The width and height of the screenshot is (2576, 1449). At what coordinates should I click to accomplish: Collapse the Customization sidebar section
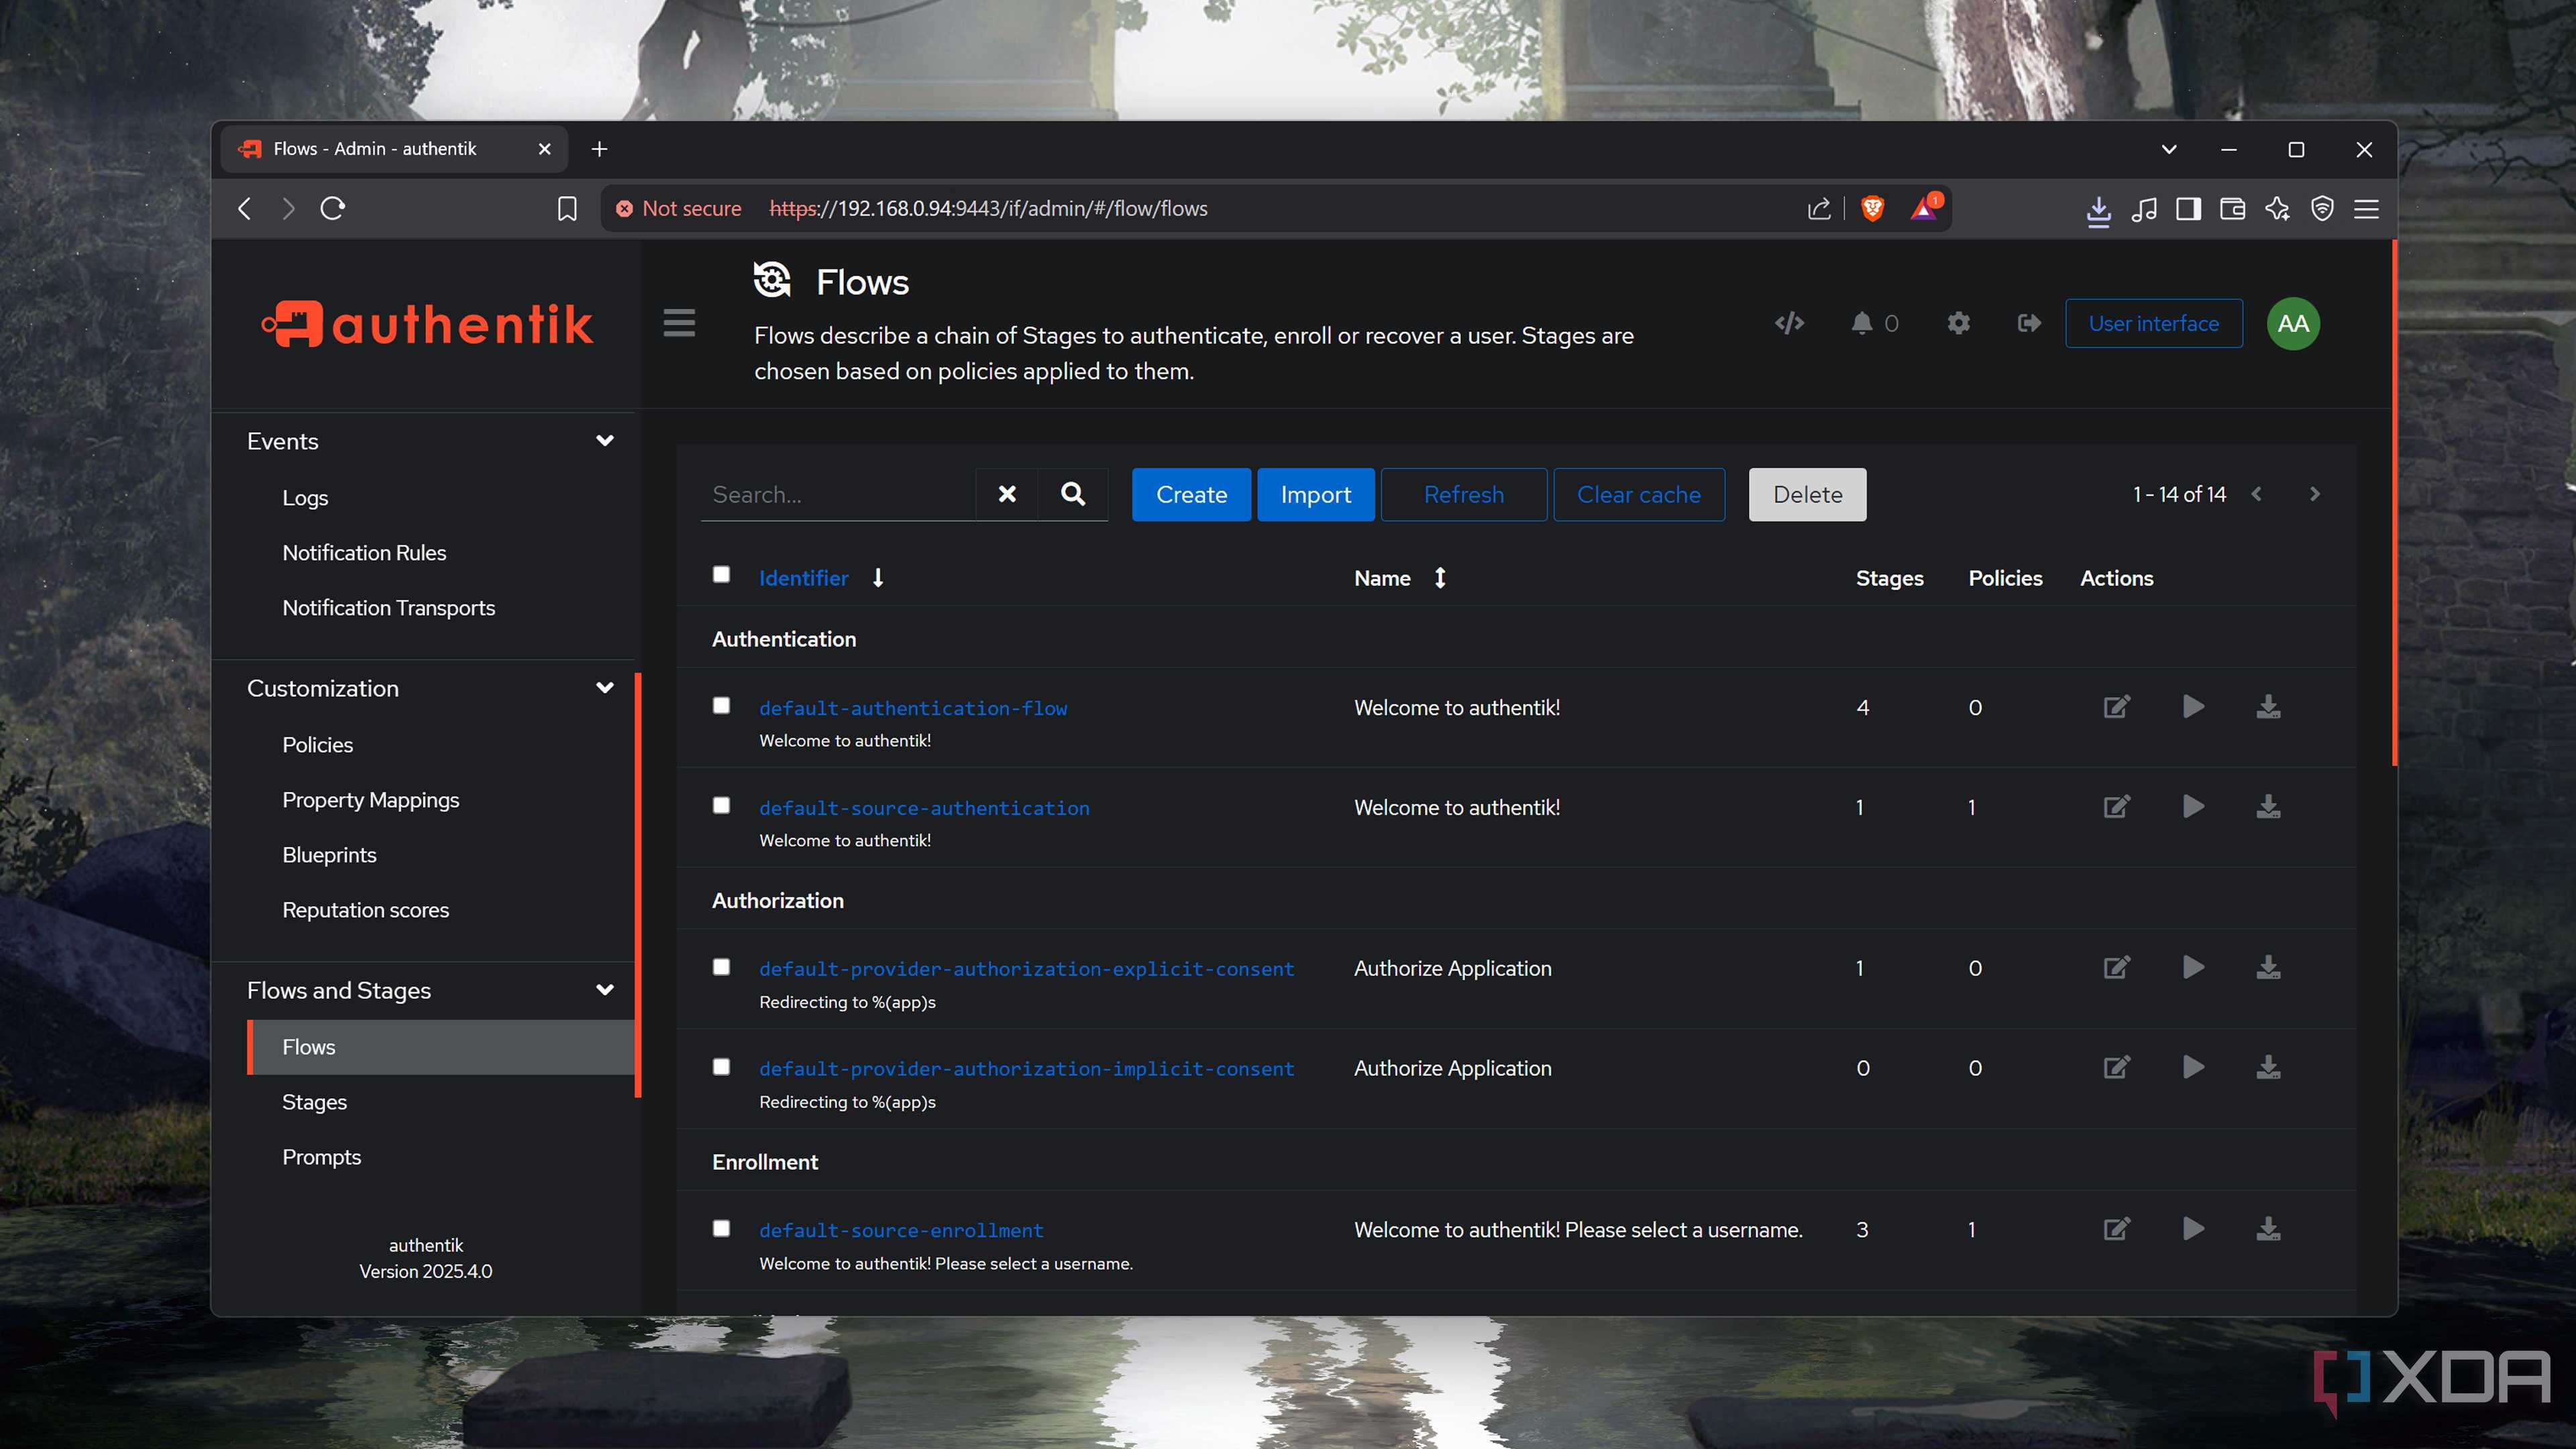(x=605, y=688)
